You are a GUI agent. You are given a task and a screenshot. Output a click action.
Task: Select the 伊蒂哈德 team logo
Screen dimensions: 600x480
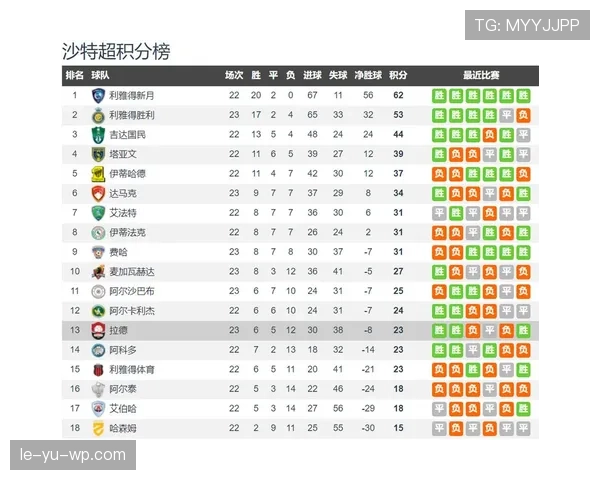pos(98,174)
